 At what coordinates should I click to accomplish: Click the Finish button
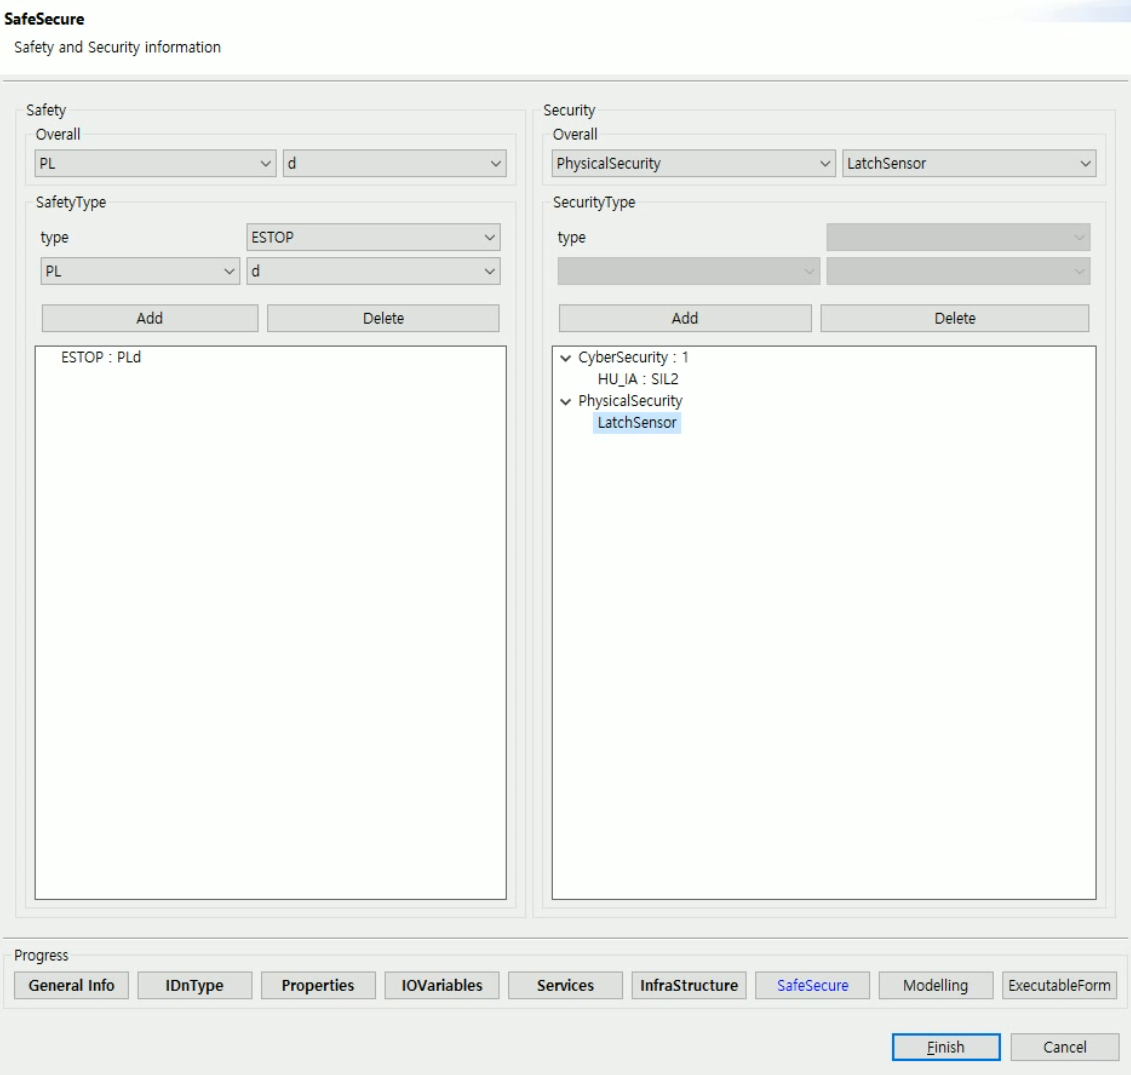pyautogui.click(x=943, y=1047)
